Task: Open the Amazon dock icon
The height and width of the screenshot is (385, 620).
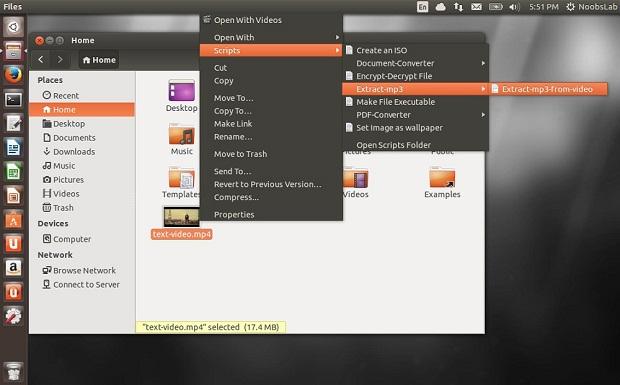Action: pos(13,268)
